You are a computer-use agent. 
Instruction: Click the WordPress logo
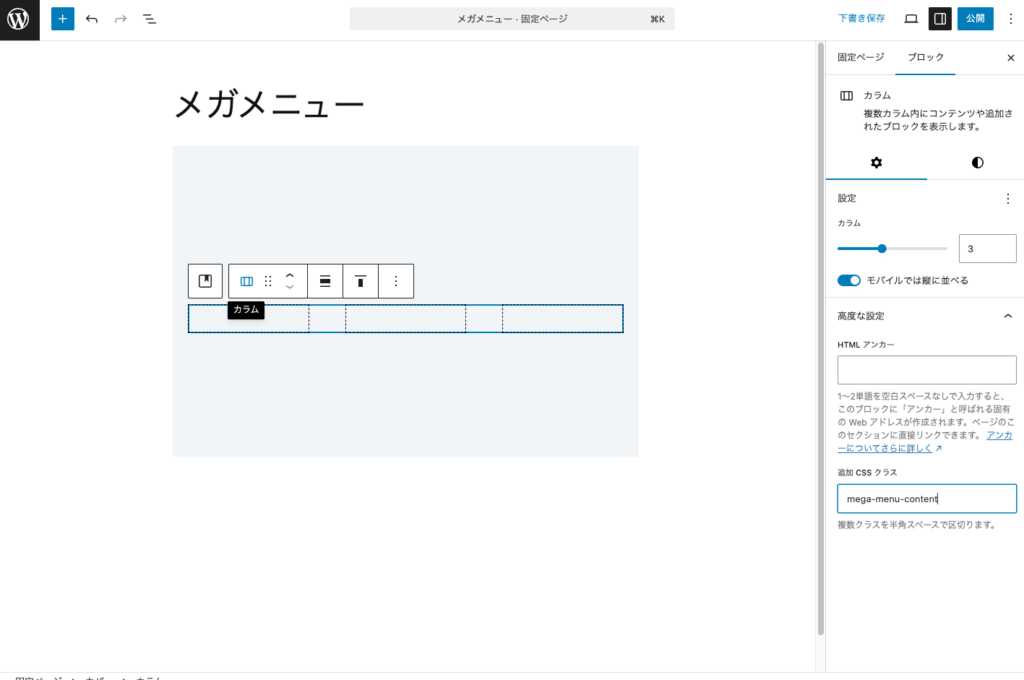coord(18,18)
